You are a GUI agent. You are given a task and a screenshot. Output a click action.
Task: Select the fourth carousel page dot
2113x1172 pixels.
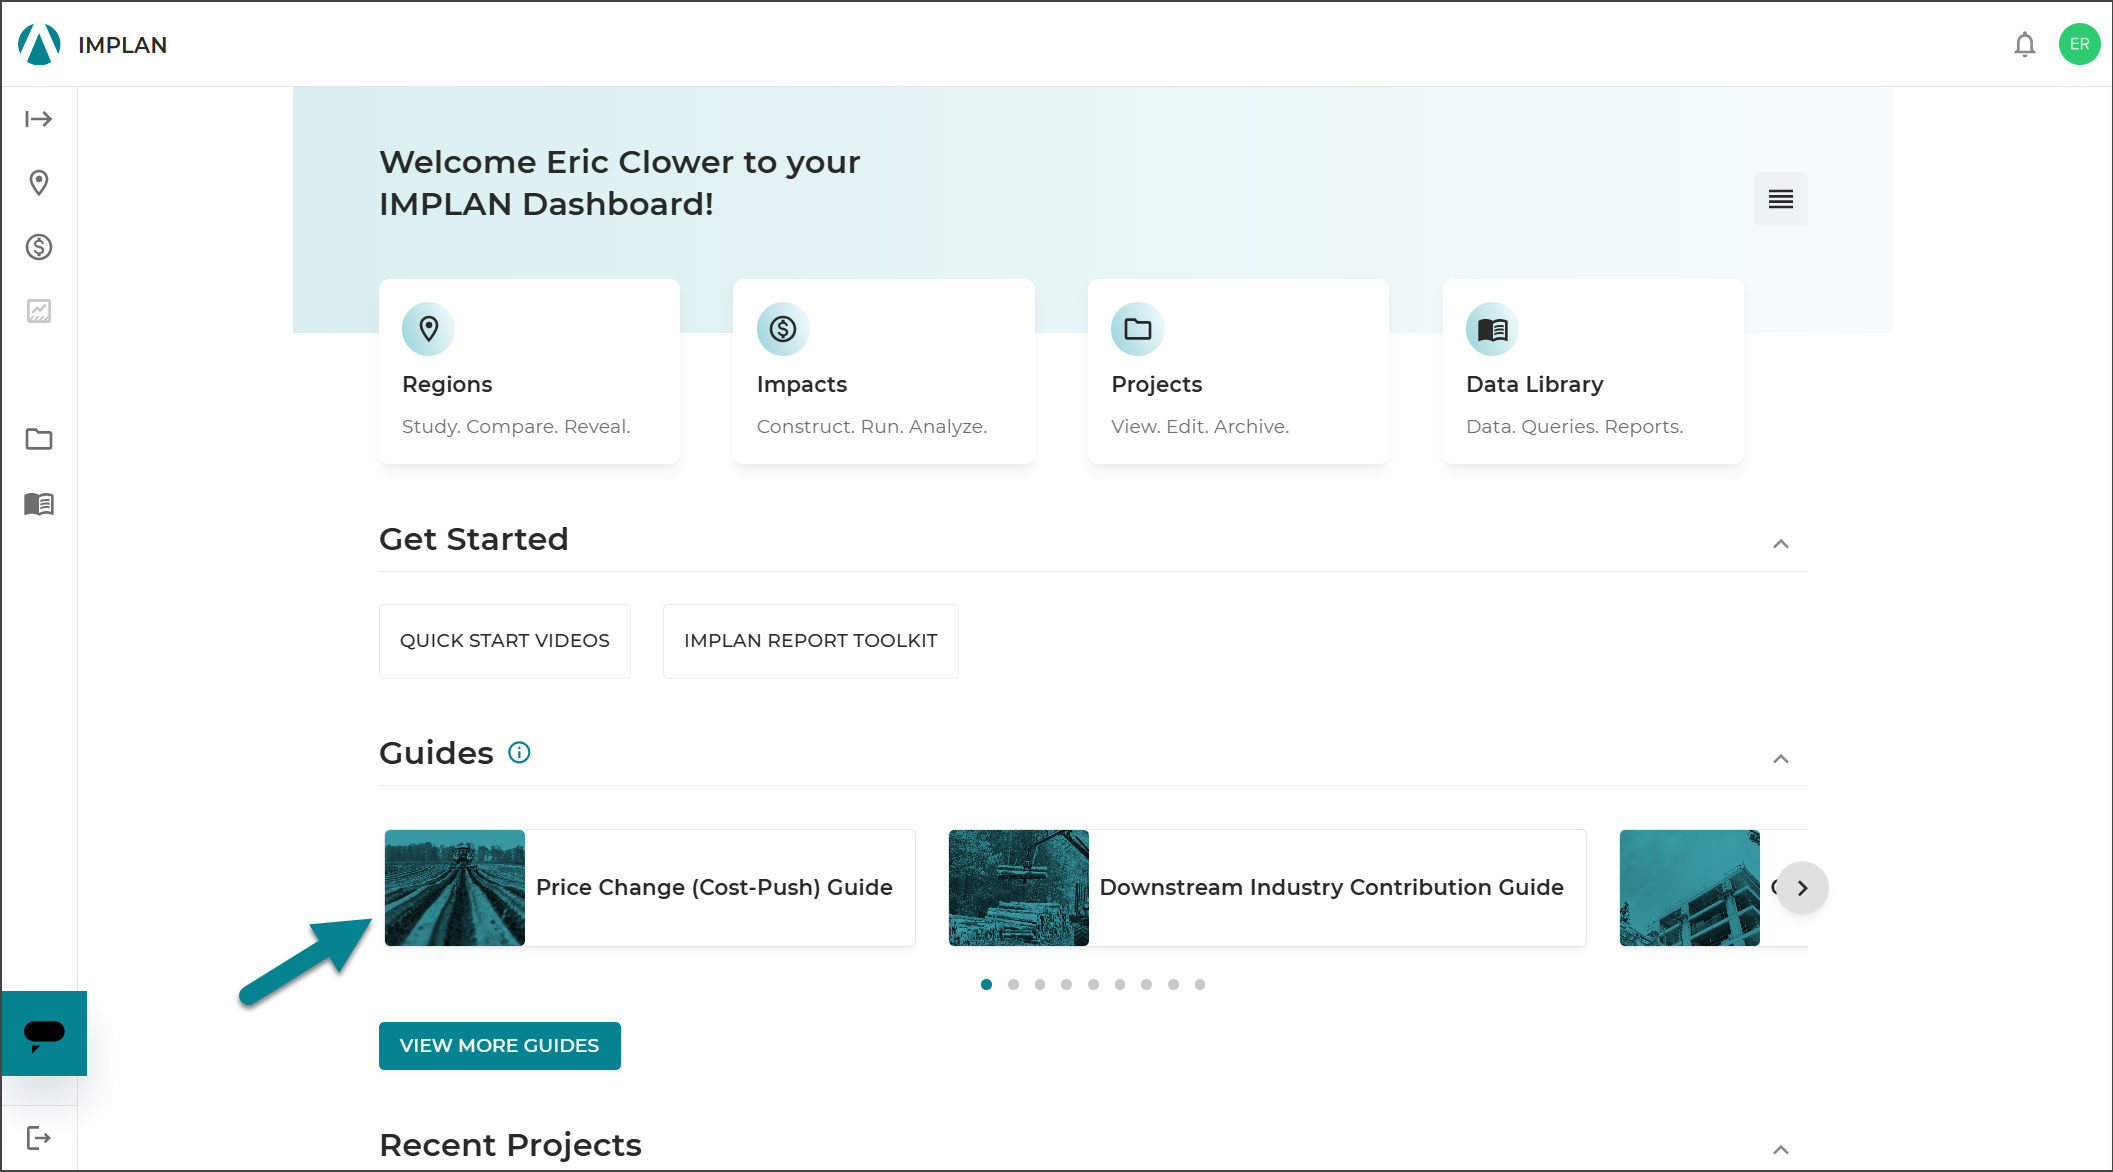coord(1067,985)
